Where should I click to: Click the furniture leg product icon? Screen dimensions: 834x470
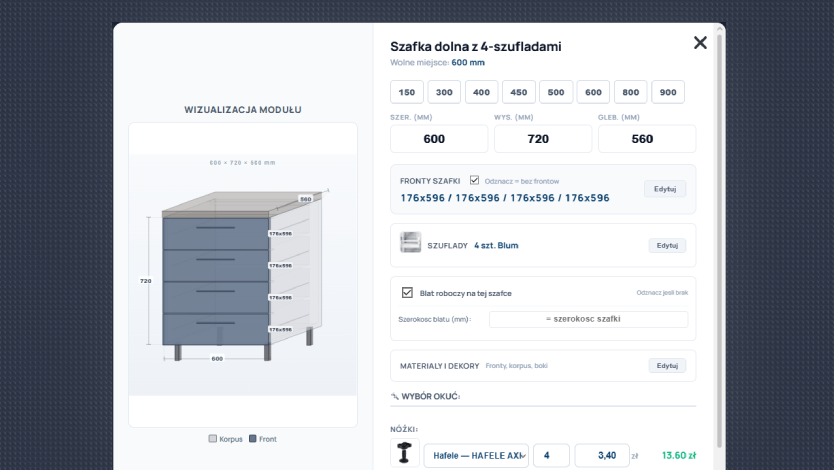pos(405,452)
